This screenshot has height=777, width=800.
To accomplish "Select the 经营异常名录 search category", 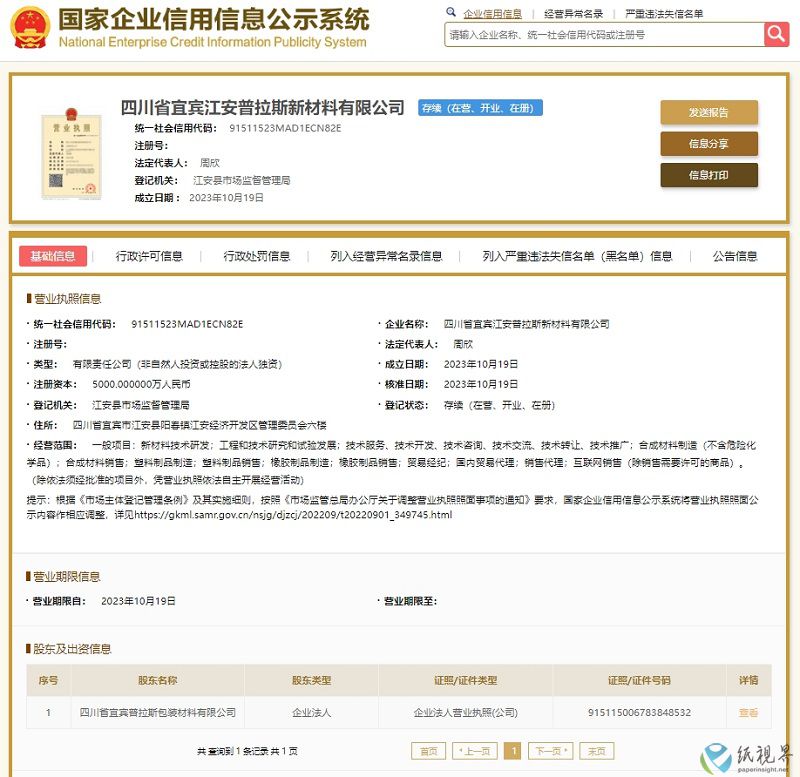I will (x=573, y=14).
